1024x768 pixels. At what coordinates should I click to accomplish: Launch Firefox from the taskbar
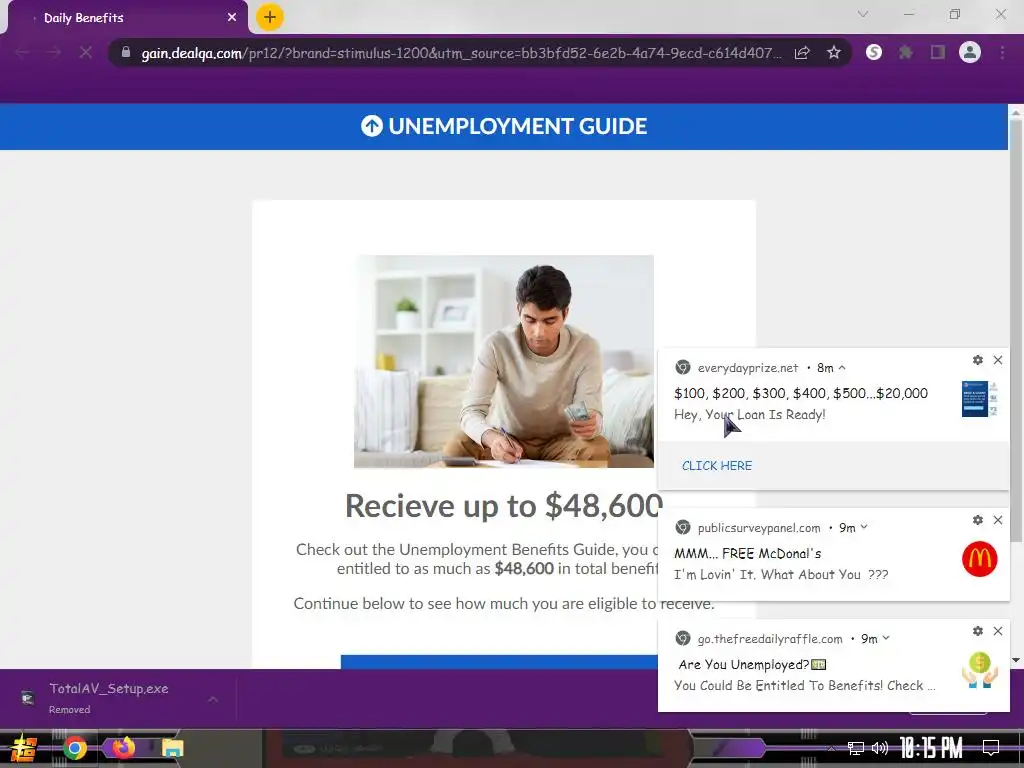click(123, 747)
